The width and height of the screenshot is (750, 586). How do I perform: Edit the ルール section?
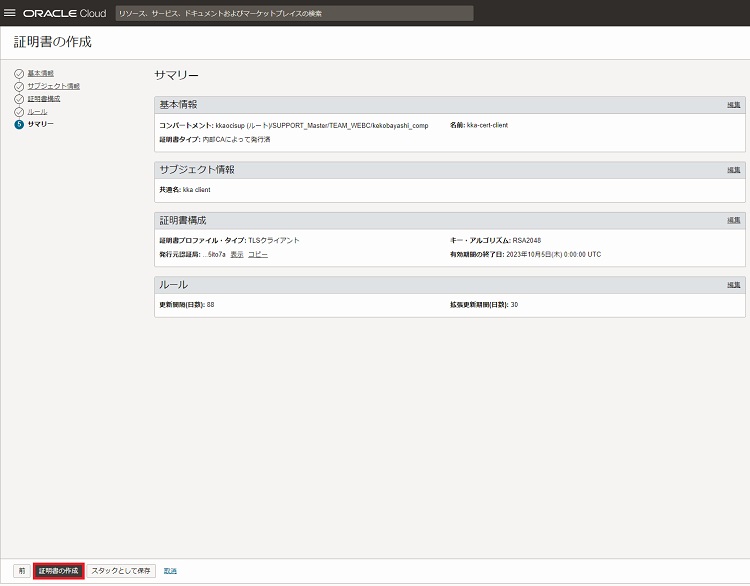pyautogui.click(x=733, y=285)
